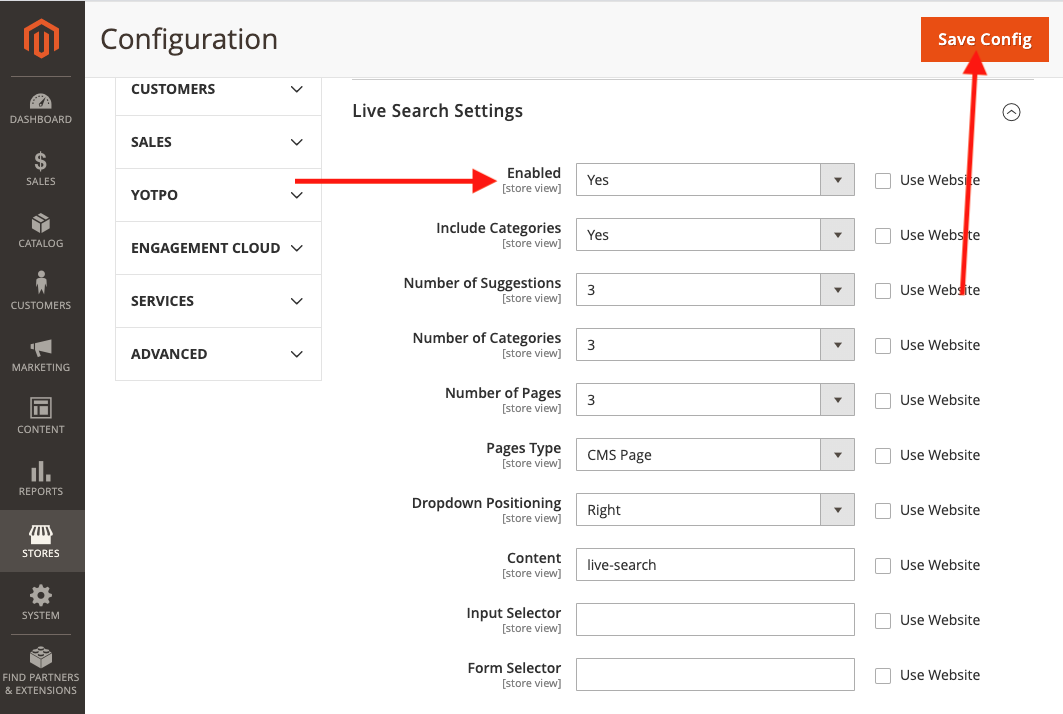Screen dimensions: 1063x714
Task: Open the System gear menu
Action: click(41, 602)
